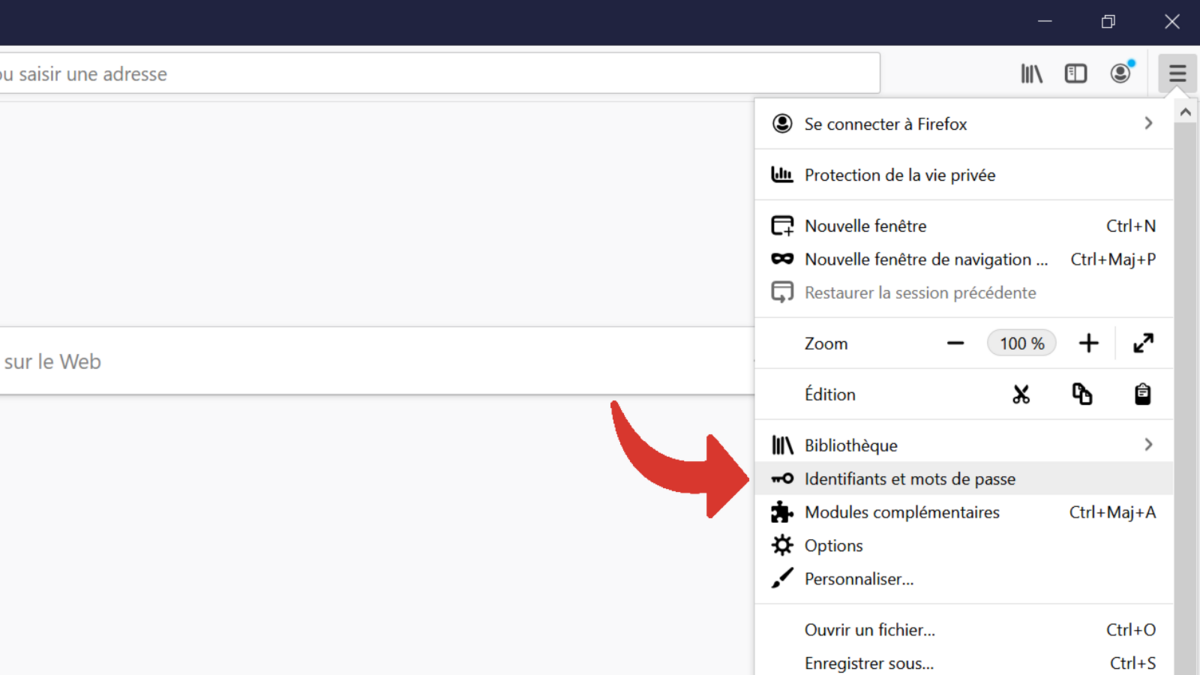The image size is (1200, 675).
Task: Close the hamburger application menu button
Action: tap(1177, 73)
